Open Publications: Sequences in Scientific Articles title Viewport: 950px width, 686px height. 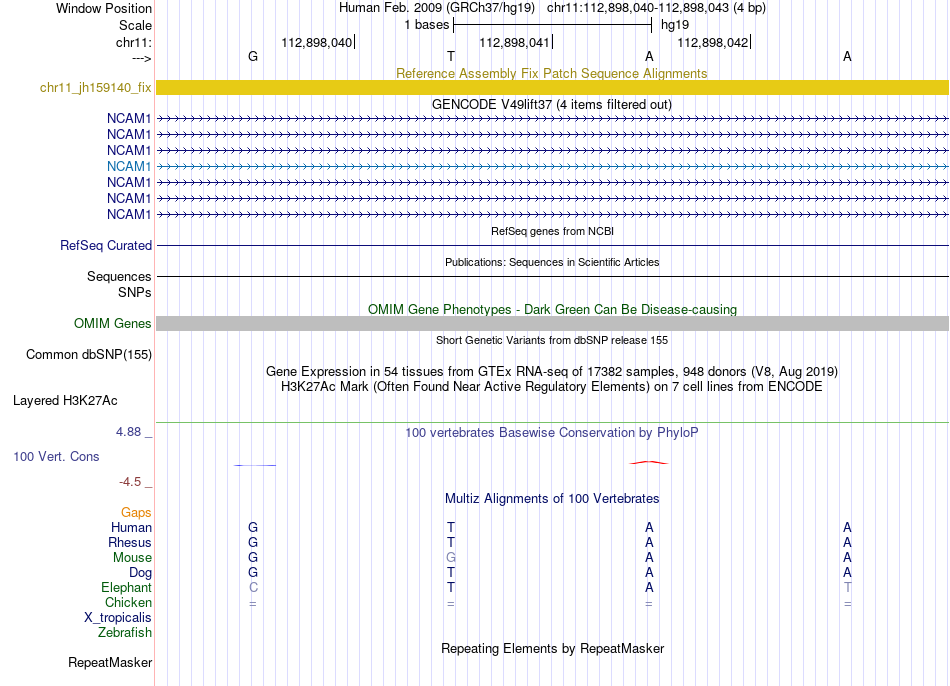coord(552,262)
